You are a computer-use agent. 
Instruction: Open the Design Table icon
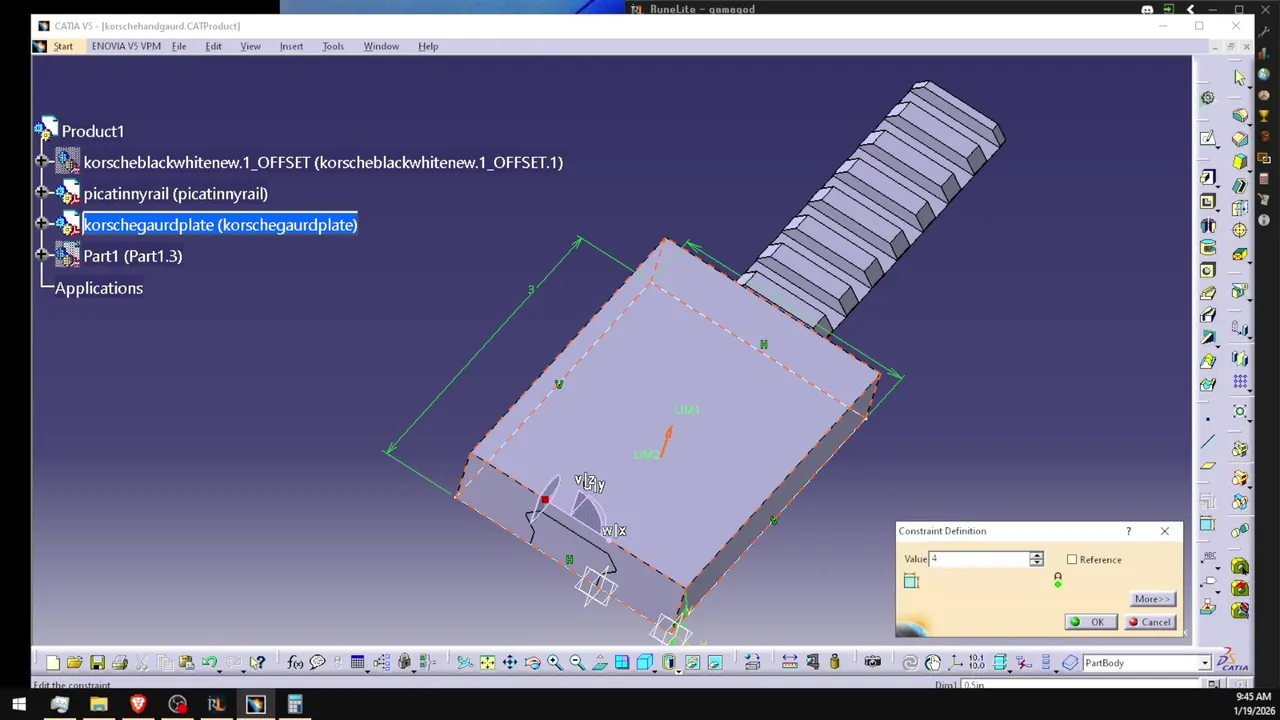tap(357, 662)
